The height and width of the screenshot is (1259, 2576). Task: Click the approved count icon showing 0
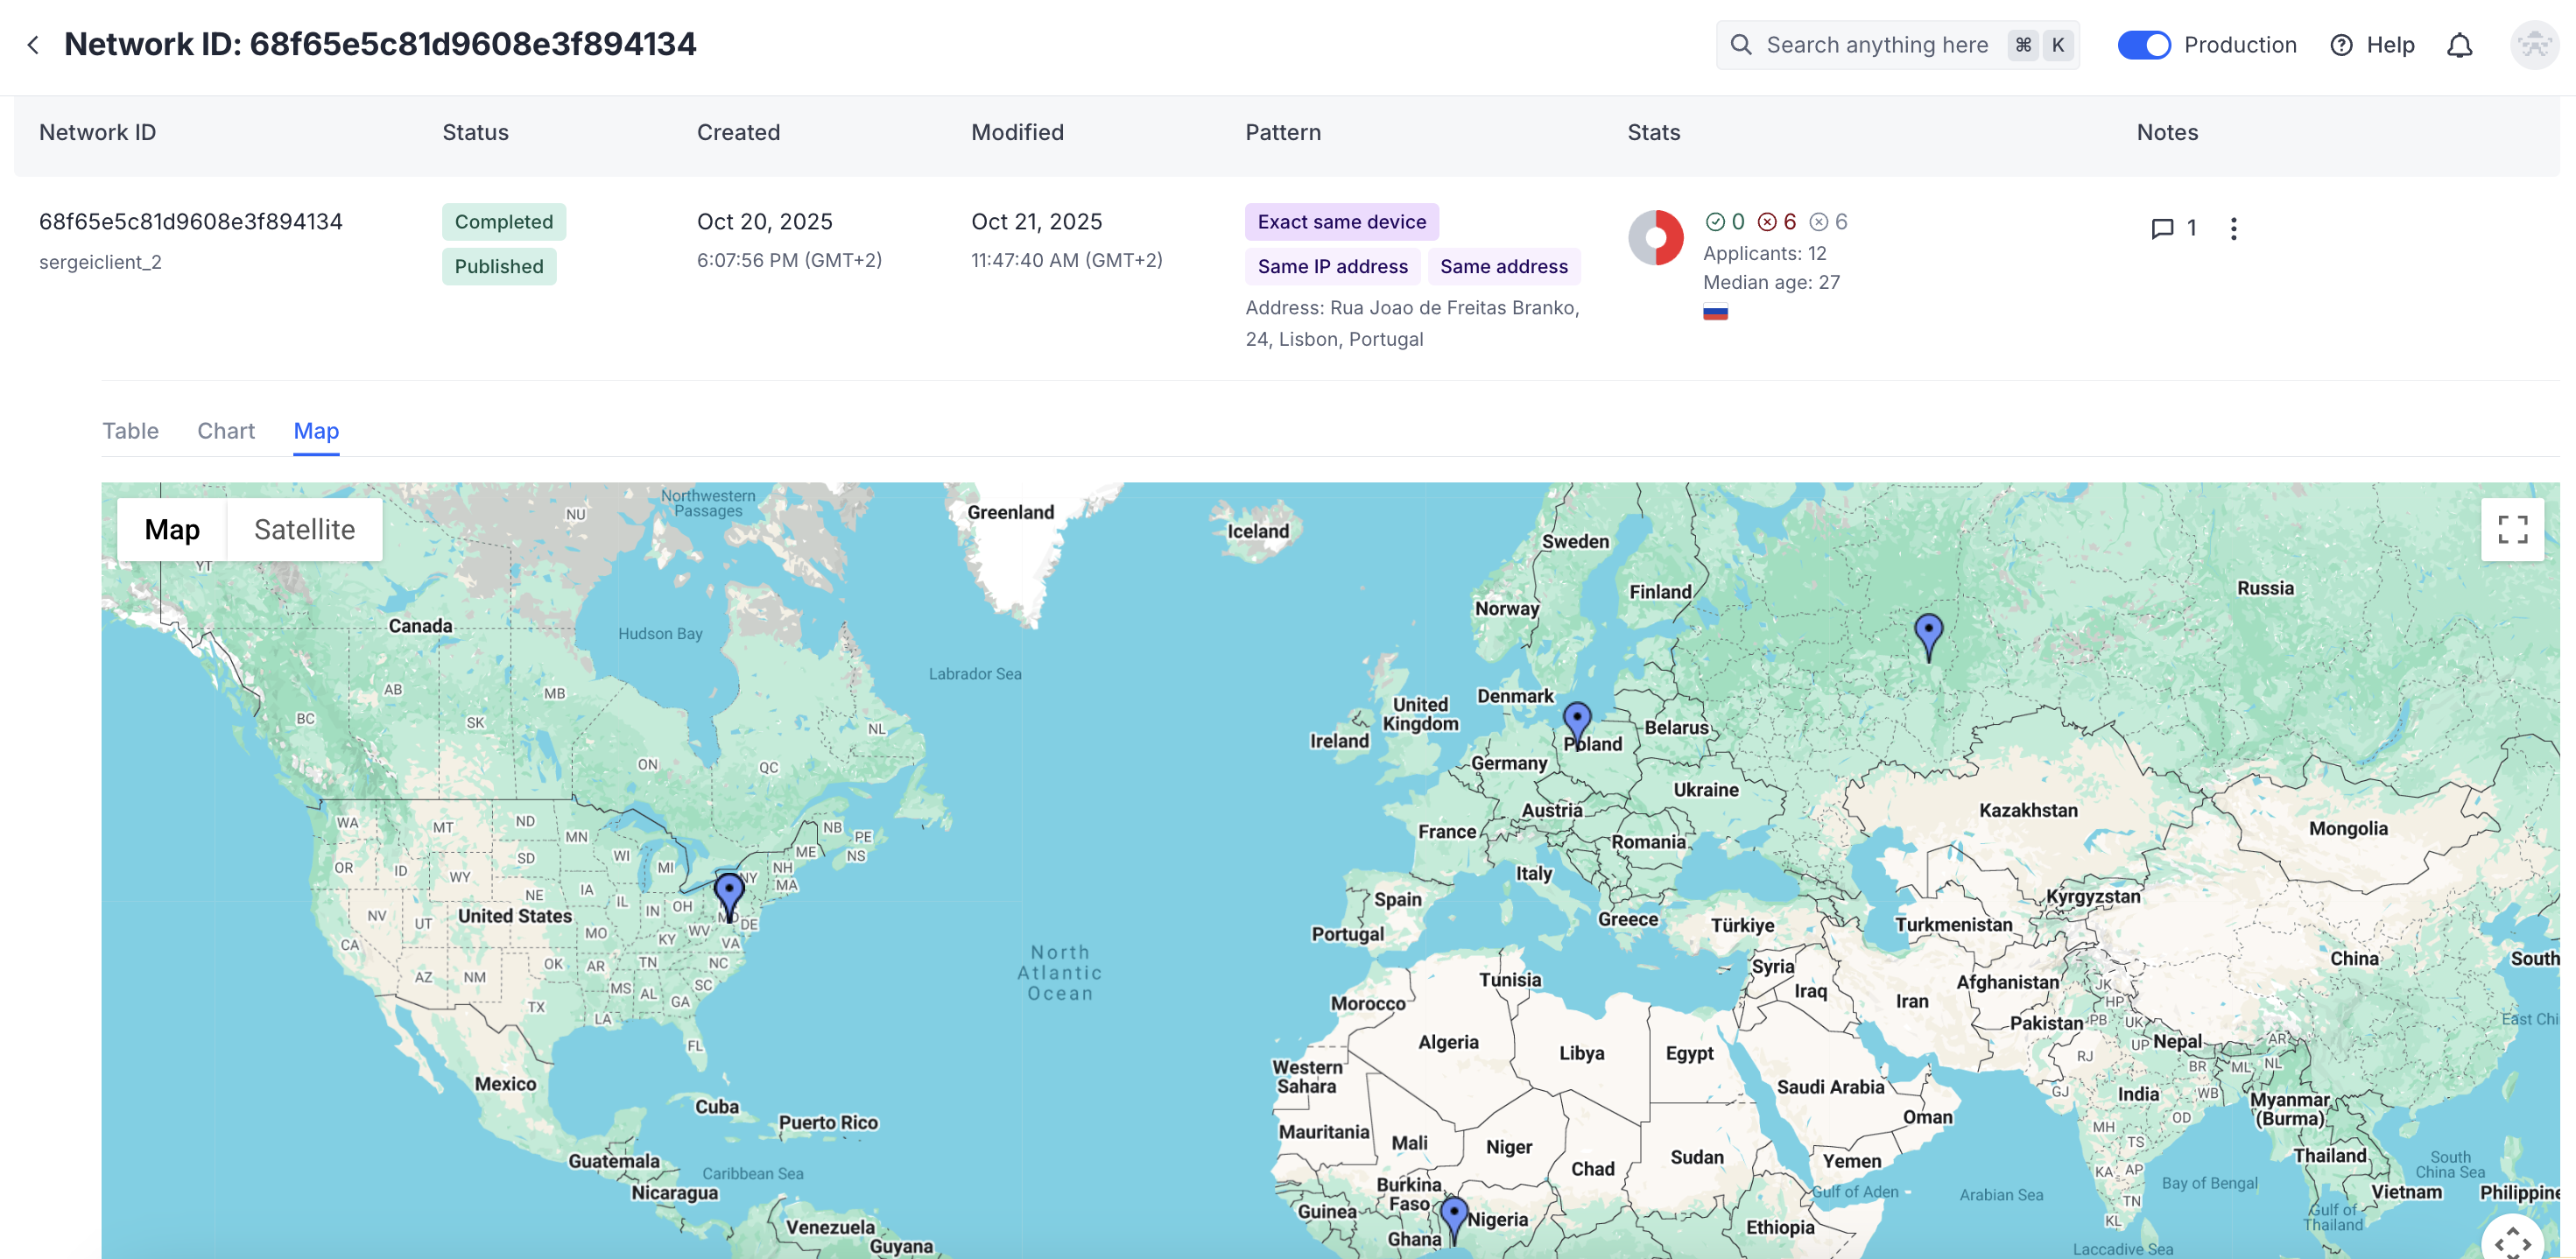[x=1714, y=222]
